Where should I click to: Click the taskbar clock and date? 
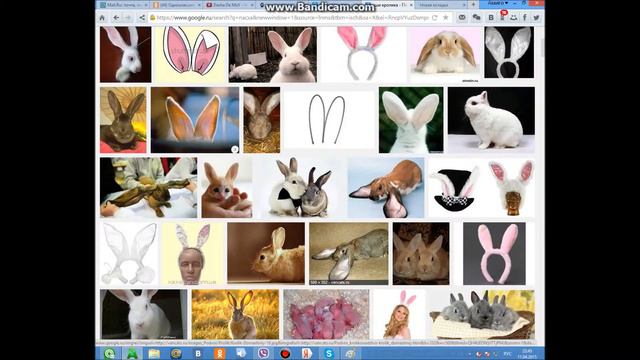527,353
